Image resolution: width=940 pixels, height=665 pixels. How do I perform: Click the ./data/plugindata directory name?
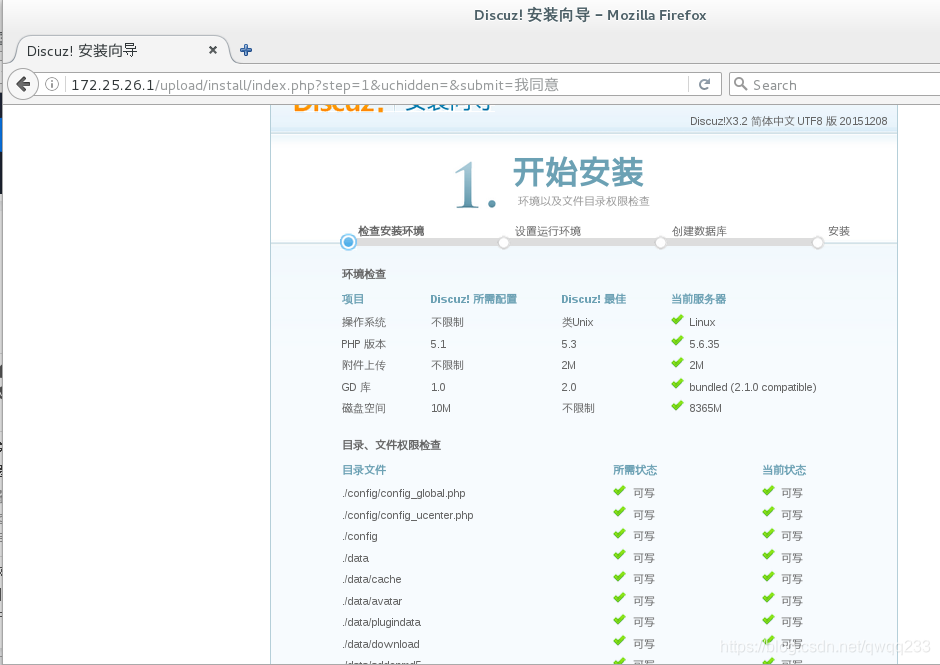(x=381, y=622)
